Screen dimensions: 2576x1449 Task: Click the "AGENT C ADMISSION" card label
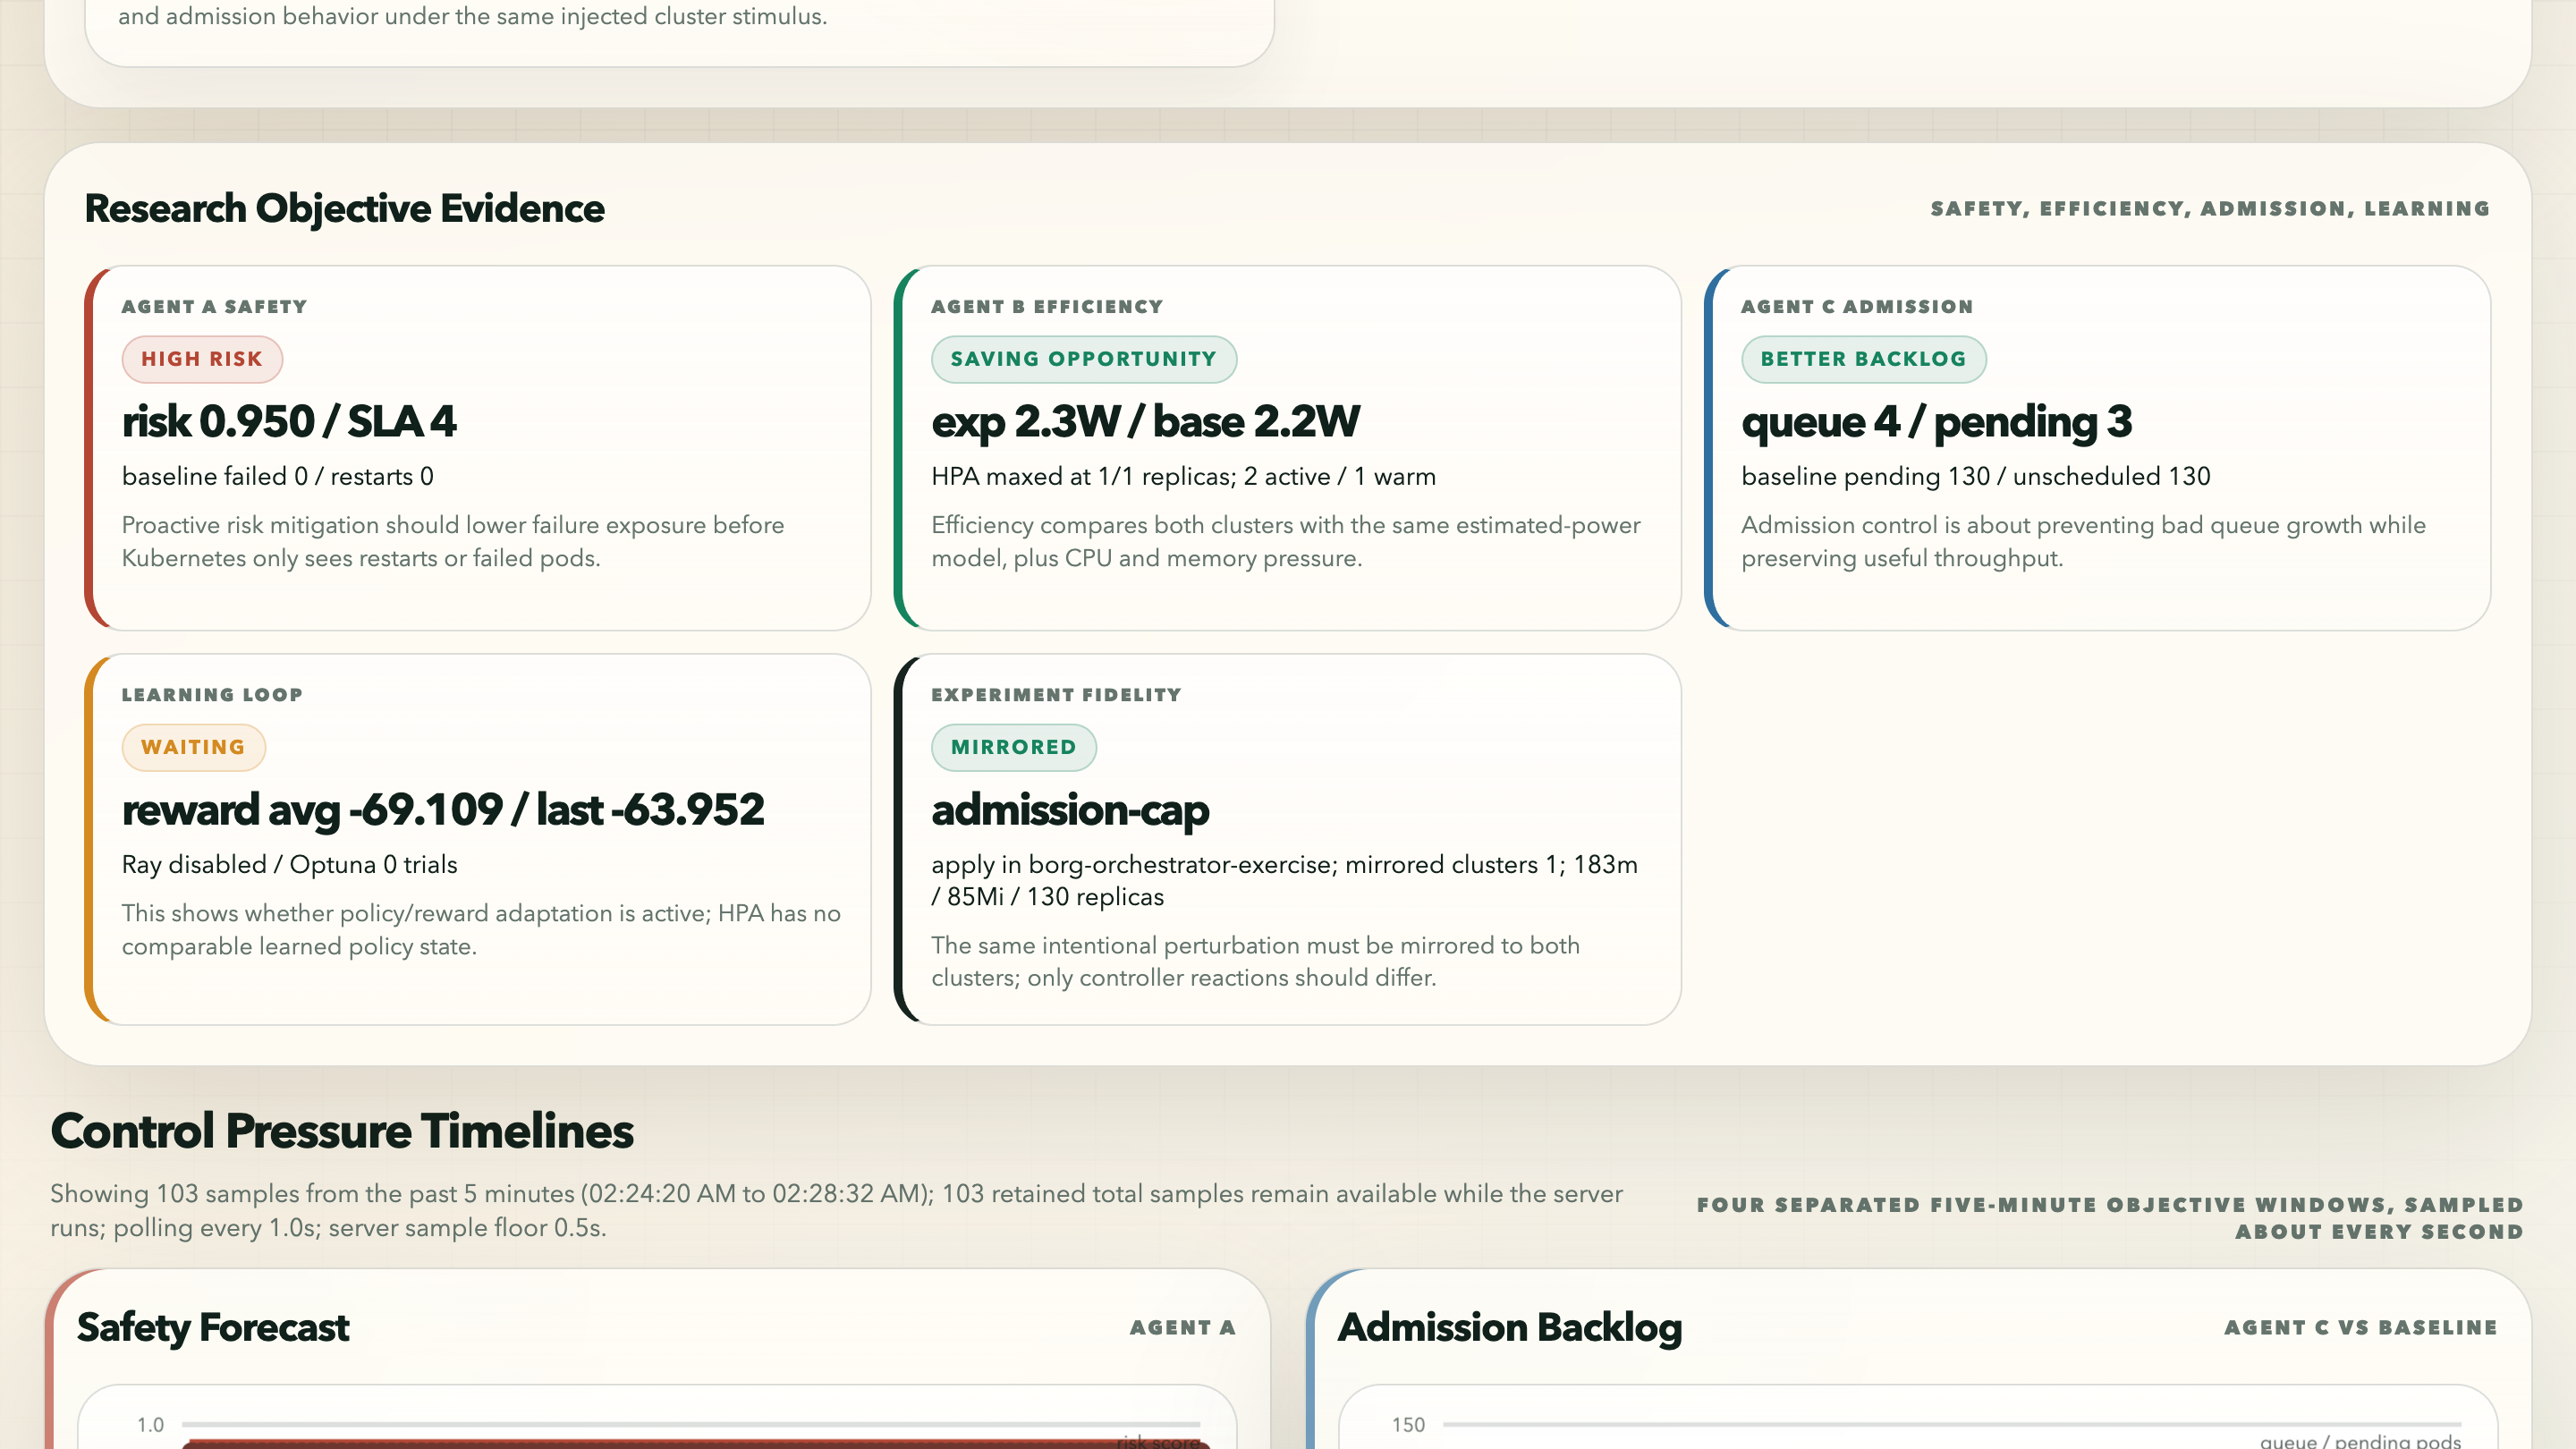tap(1857, 307)
